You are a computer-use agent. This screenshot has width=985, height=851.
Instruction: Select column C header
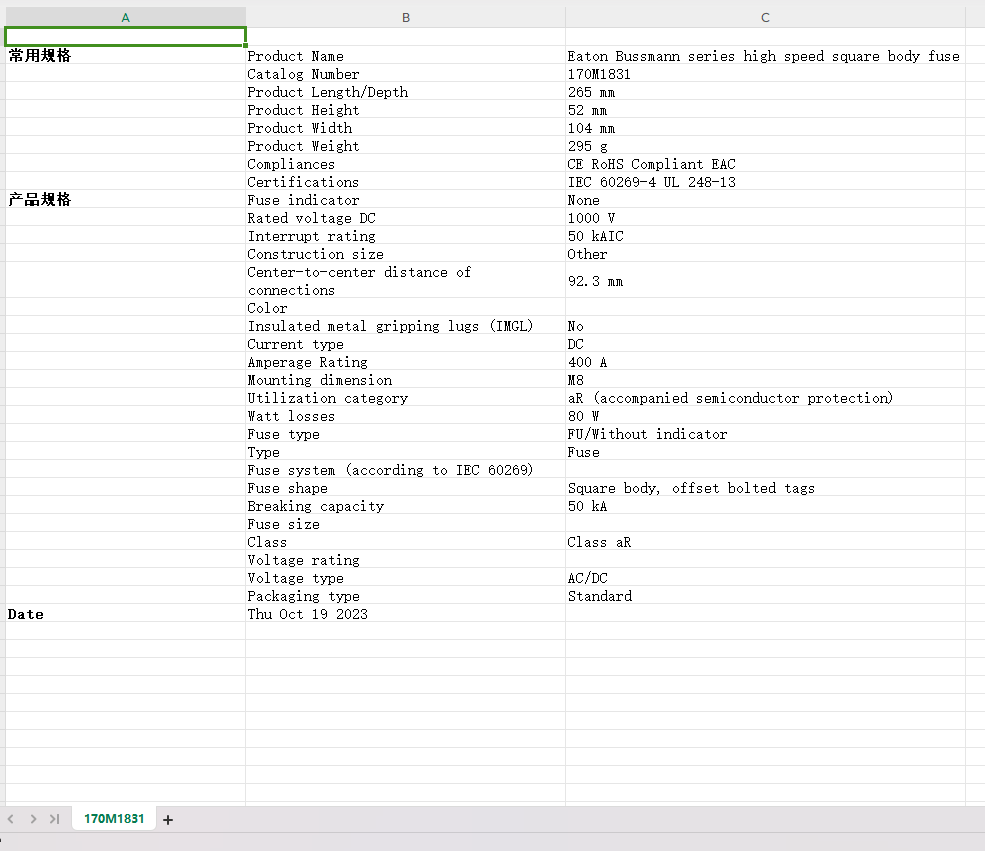(765, 18)
